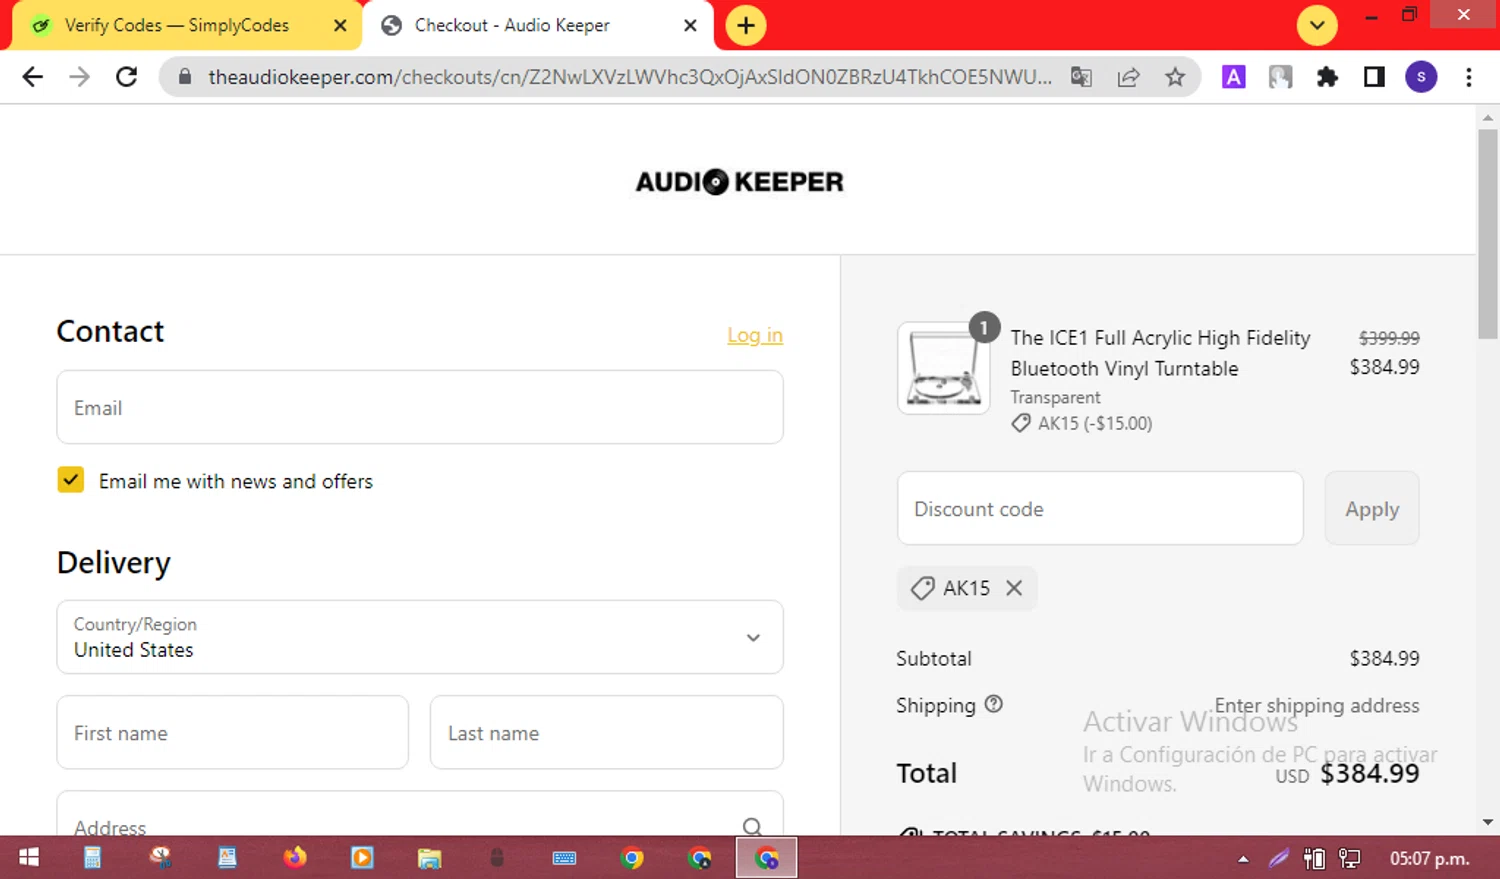The image size is (1500, 879).
Task: Click the Discount code field
Action: pyautogui.click(x=1100, y=508)
